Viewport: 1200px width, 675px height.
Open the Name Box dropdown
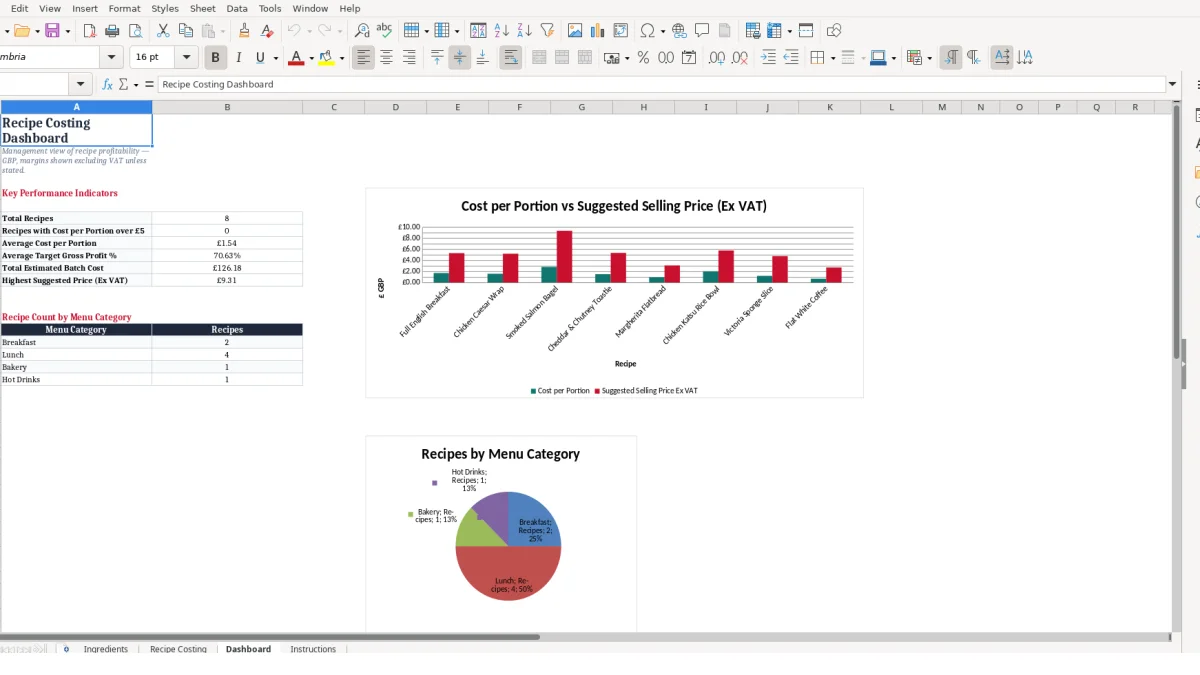click(81, 85)
